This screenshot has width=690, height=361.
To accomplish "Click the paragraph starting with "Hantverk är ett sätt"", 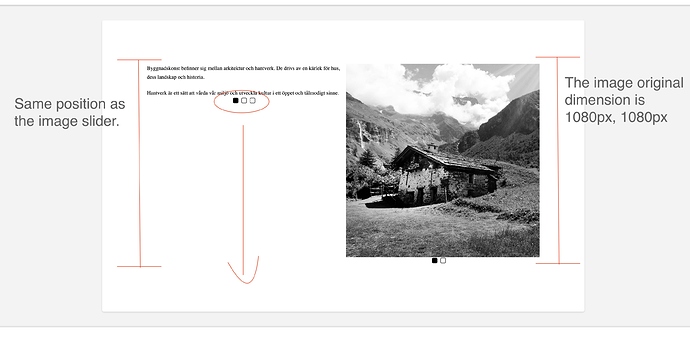I will [x=243, y=93].
